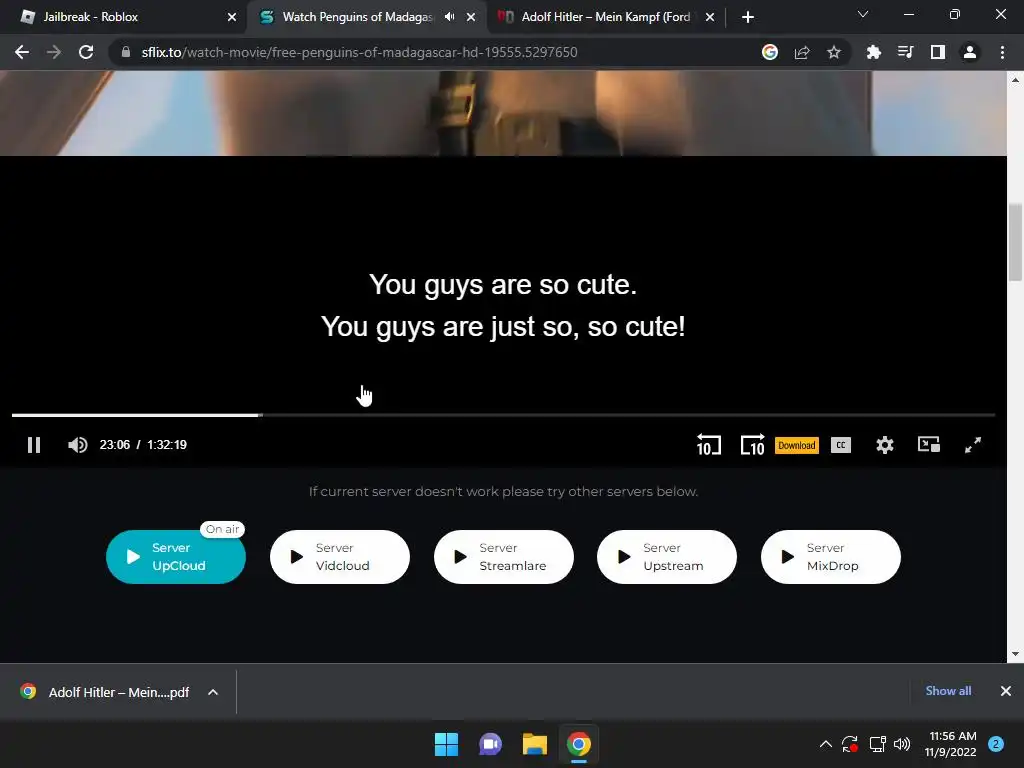The width and height of the screenshot is (1024, 768).
Task: Click the yellow Download button in player
Action: [x=797, y=445]
